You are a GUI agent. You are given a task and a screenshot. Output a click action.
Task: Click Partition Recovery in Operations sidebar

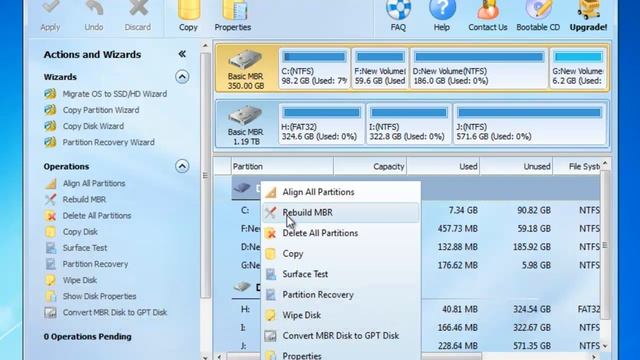(x=86, y=264)
